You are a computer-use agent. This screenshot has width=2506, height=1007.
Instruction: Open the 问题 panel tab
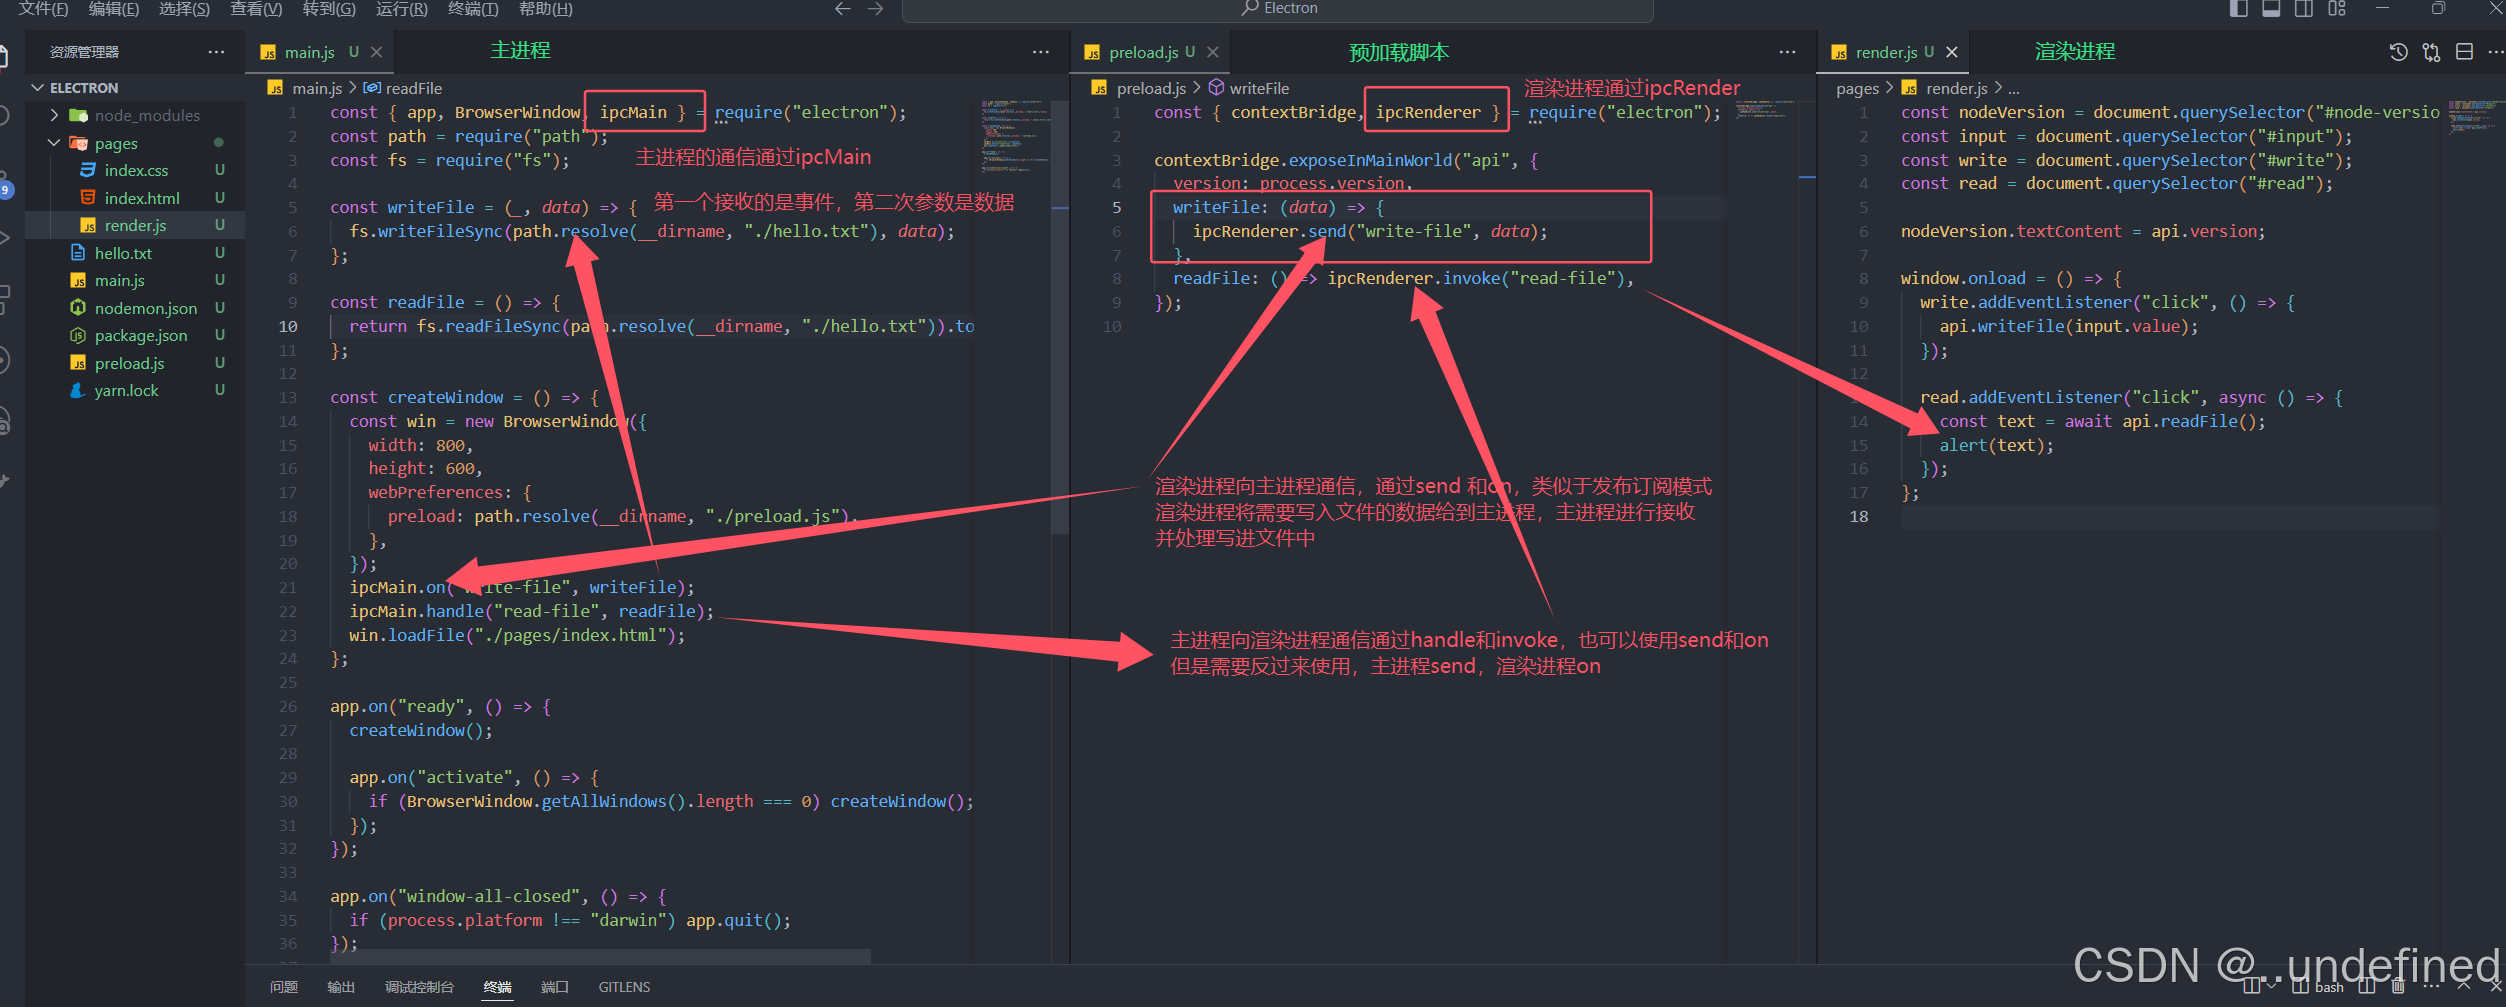[x=284, y=986]
